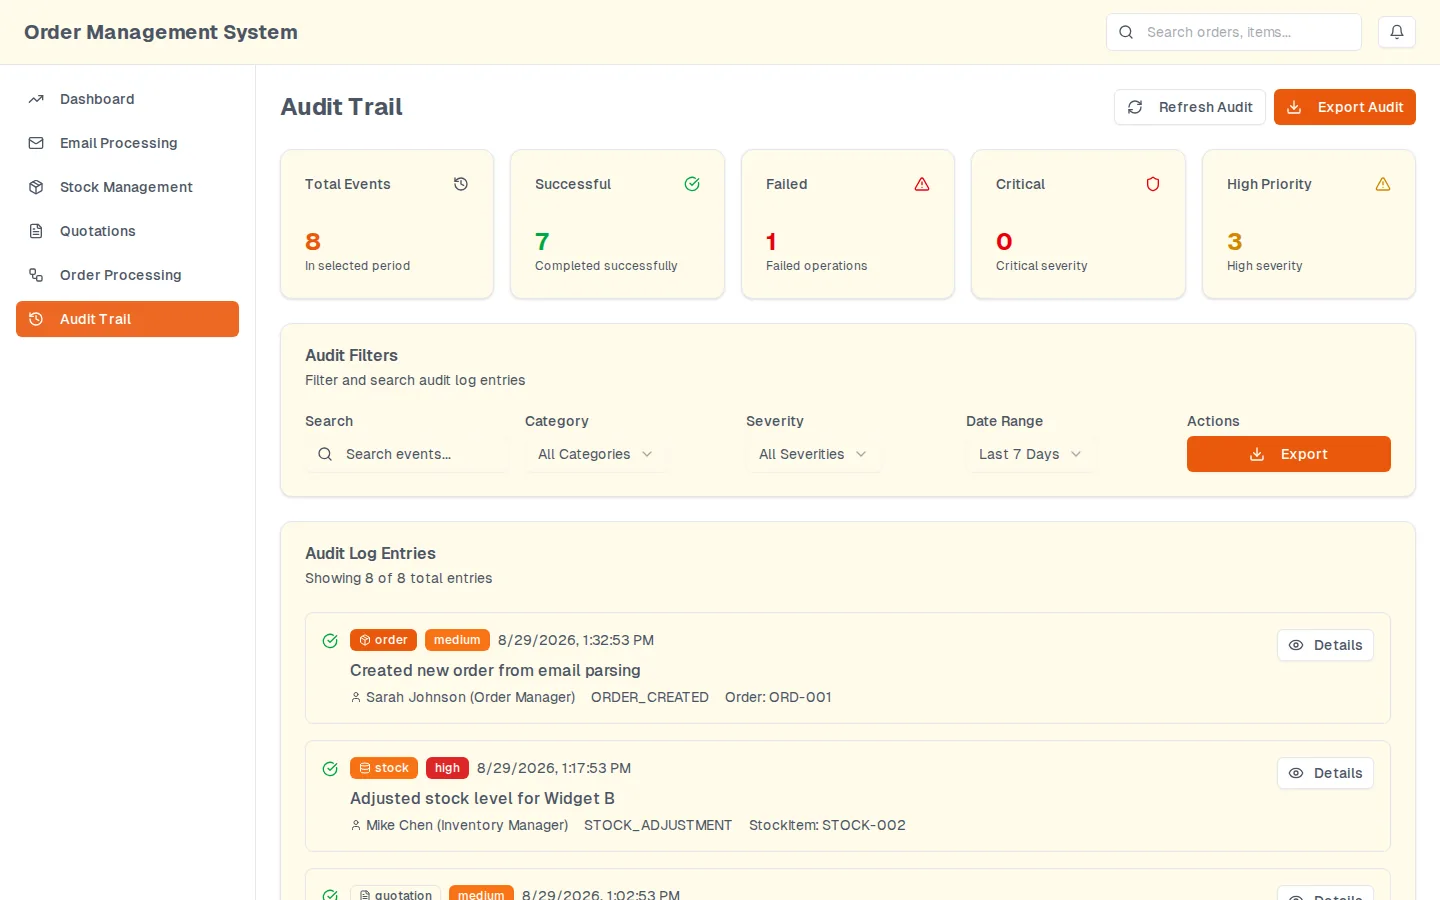Screen dimensions: 1440x900
Task: Click the 'medium' badge on the ORD-001 entry
Action: (x=457, y=640)
